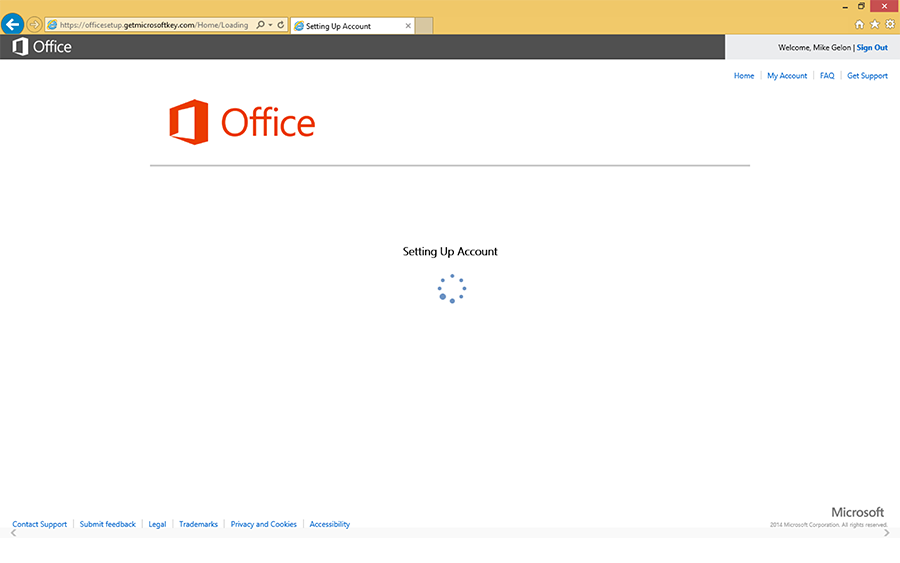Image resolution: width=900 pixels, height=563 pixels.
Task: Open the Get Support link
Action: coord(867,76)
